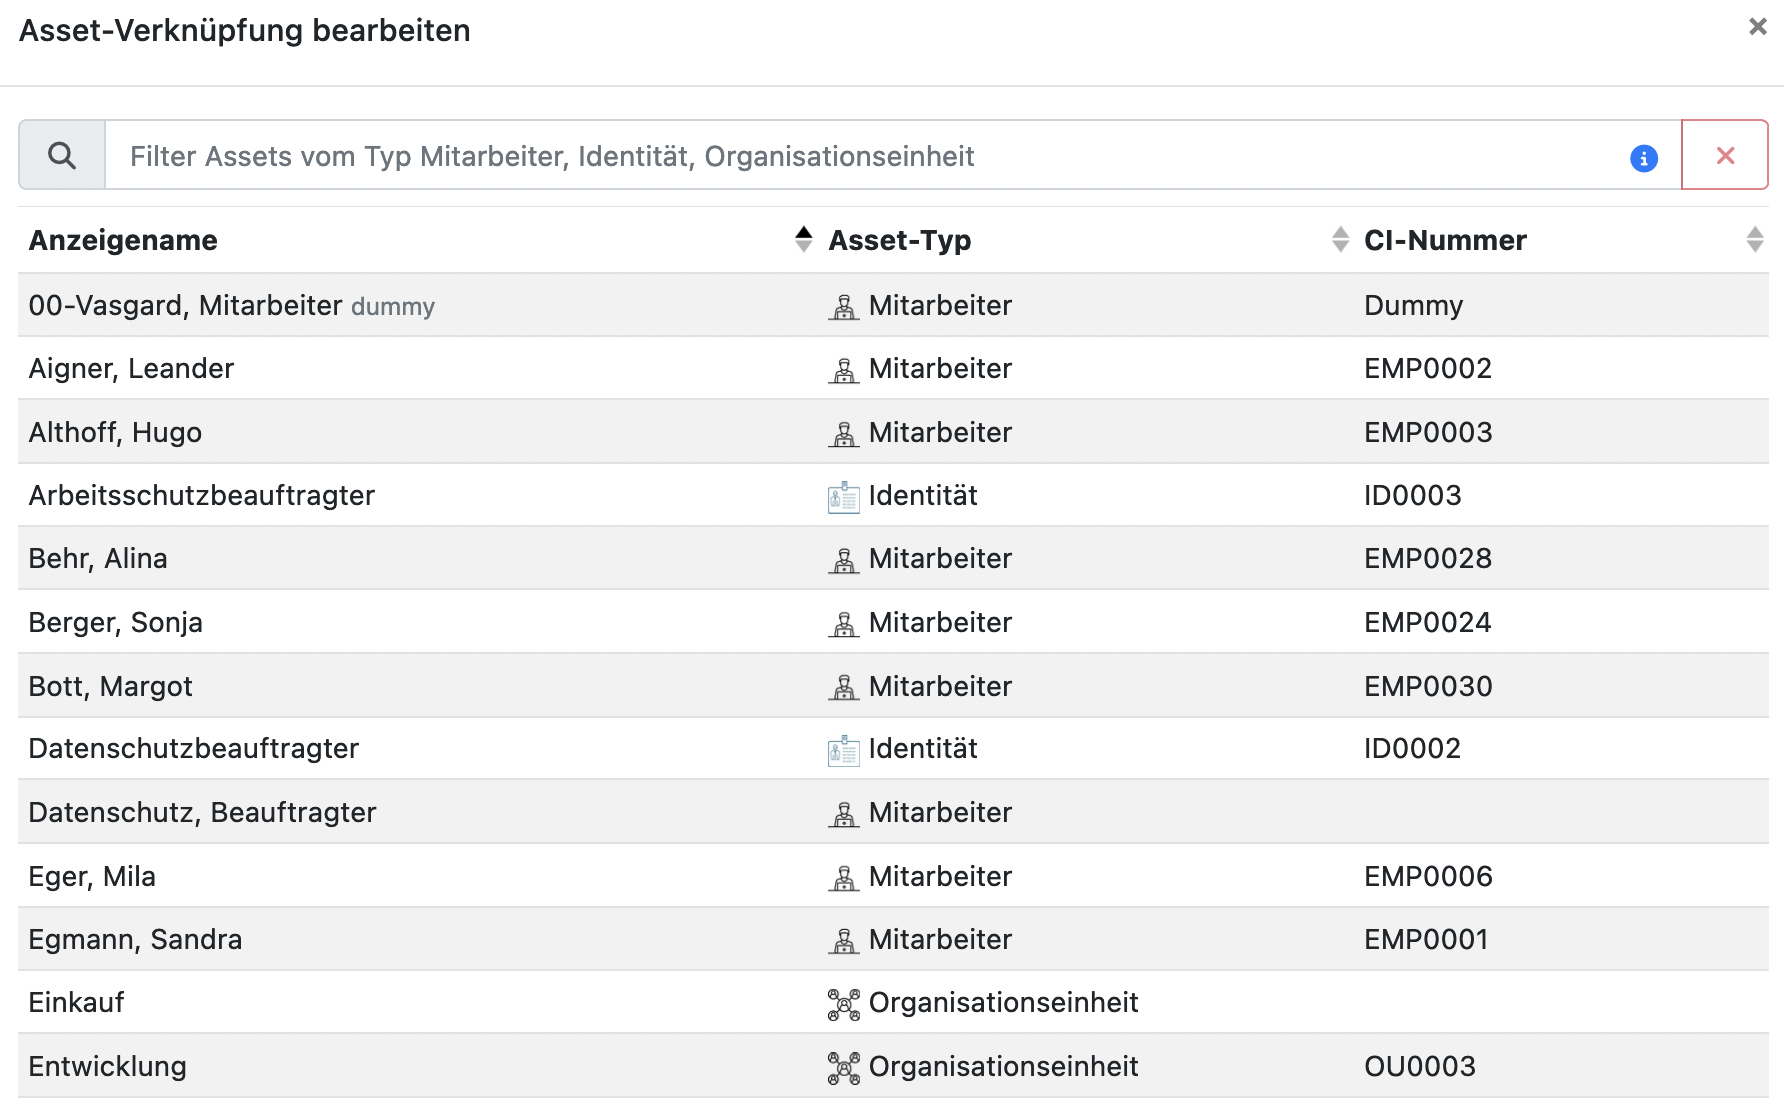This screenshot has width=1784, height=1112.
Task: Click Identität icon in Datenschutzbeauftragter row
Action: coord(844,750)
